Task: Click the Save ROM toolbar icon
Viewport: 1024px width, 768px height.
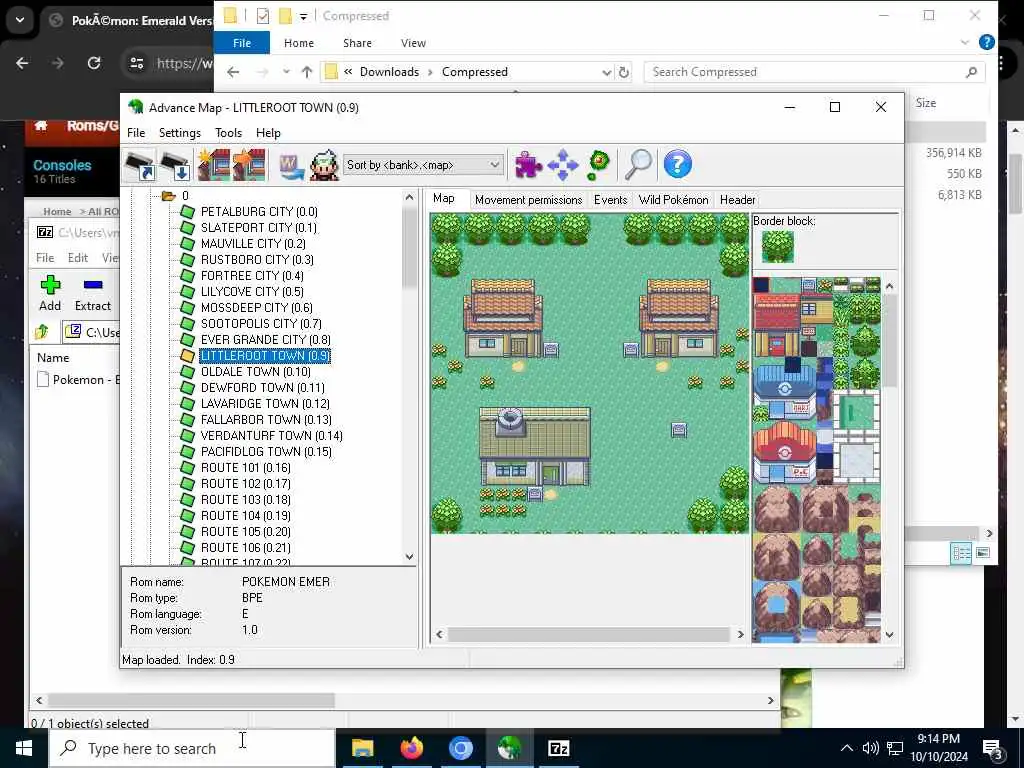Action: (174, 165)
